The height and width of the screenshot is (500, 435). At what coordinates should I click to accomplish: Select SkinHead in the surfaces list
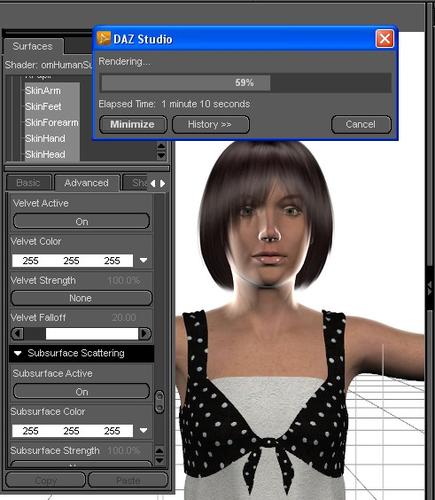[x=45, y=154]
